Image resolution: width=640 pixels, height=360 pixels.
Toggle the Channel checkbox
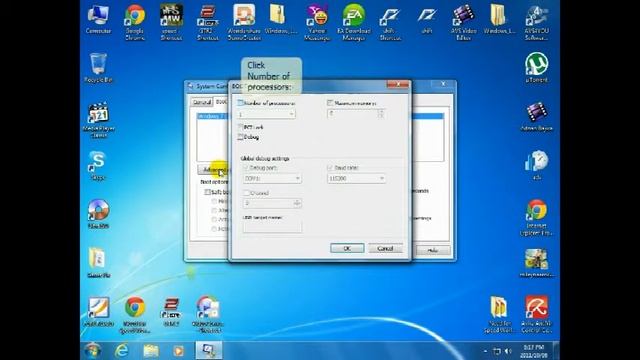pos(246,193)
